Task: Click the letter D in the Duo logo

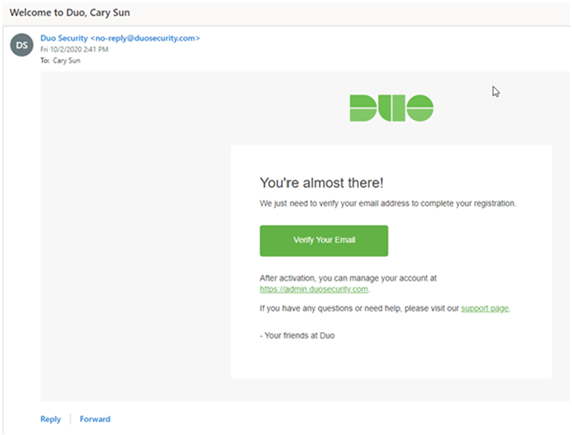Action: click(x=363, y=108)
